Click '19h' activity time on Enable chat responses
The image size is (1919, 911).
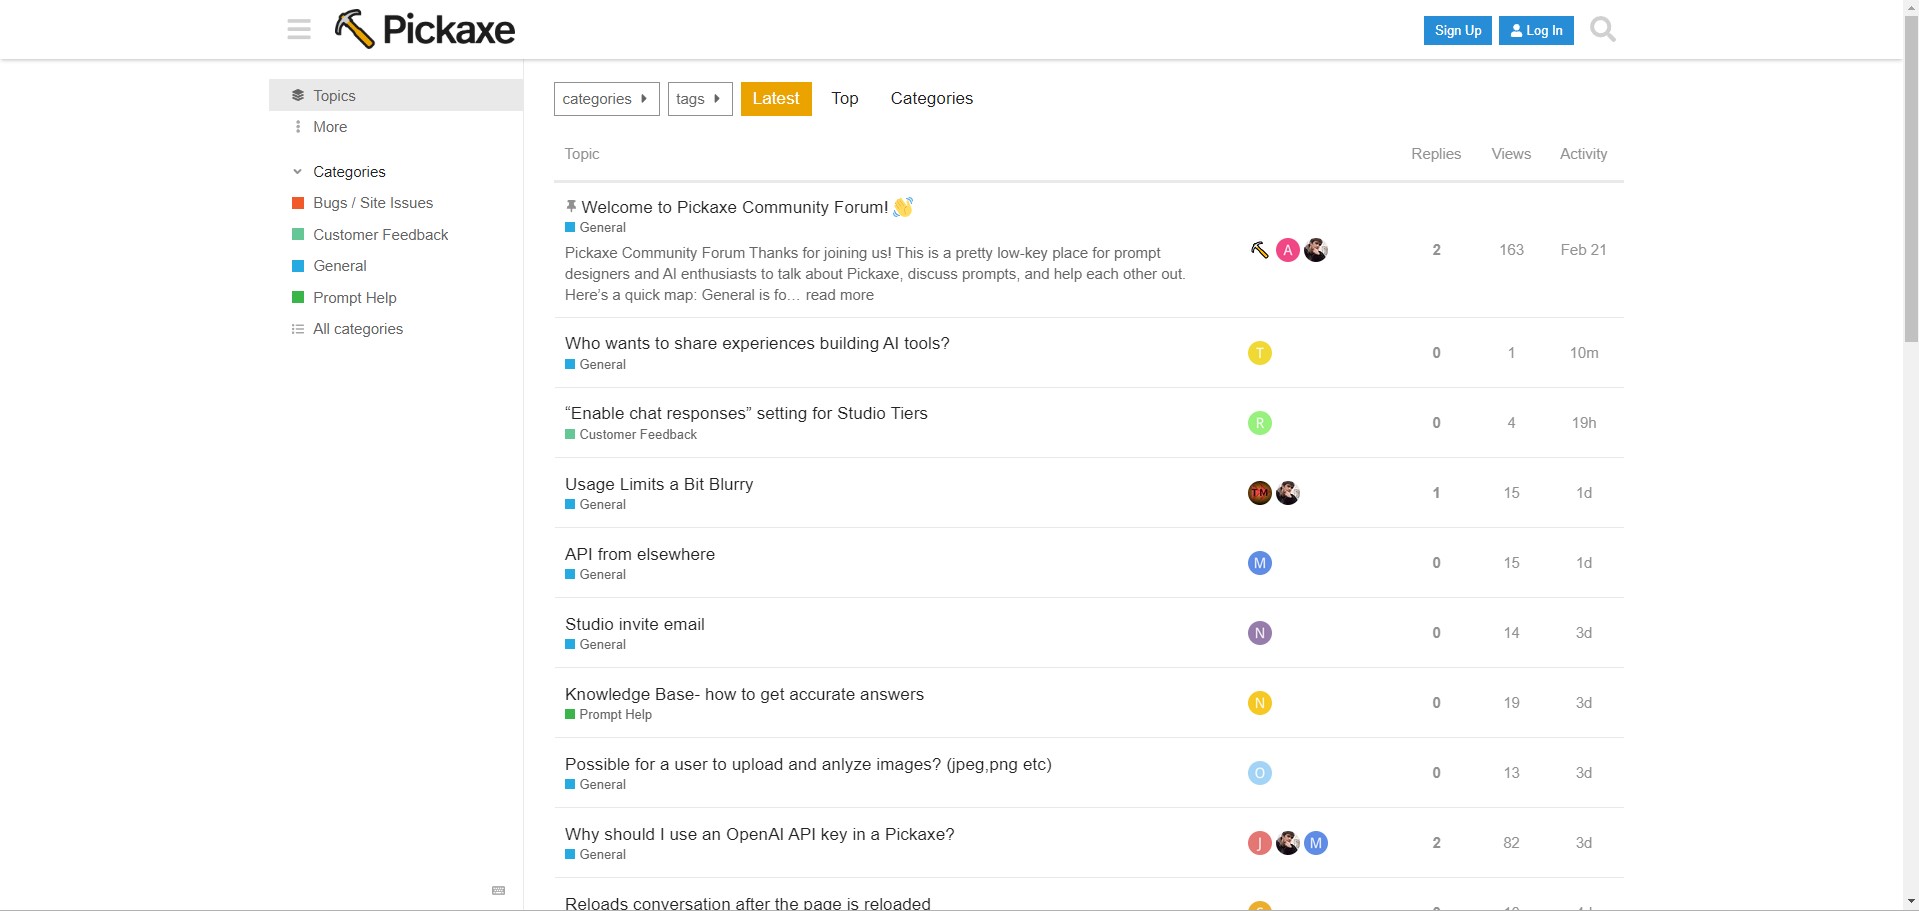1584,423
